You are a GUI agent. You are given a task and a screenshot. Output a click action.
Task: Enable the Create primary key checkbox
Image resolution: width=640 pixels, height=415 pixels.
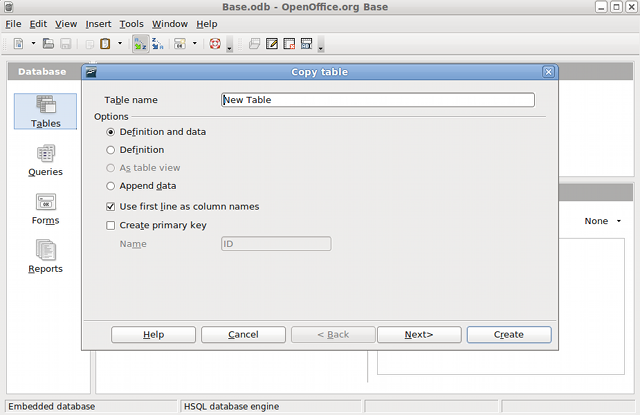click(x=111, y=226)
